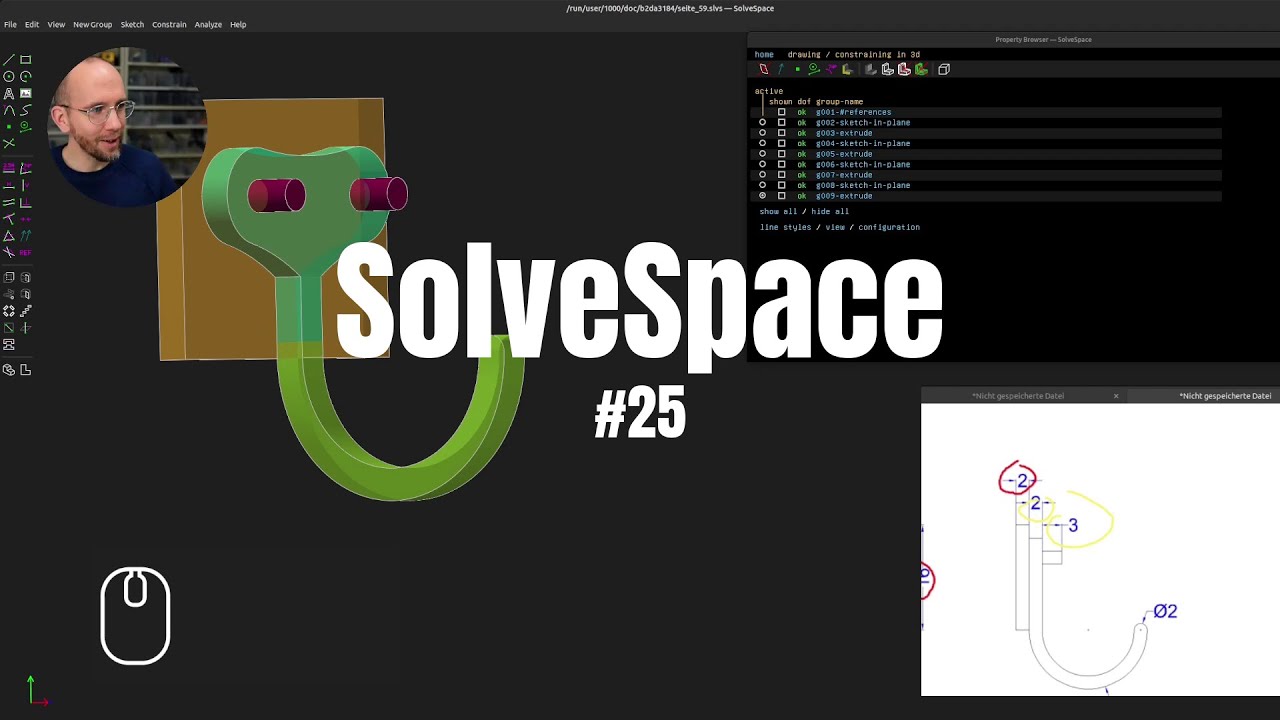1280x720 pixels.
Task: Apply parallel constraint
Action: [x=9, y=201]
